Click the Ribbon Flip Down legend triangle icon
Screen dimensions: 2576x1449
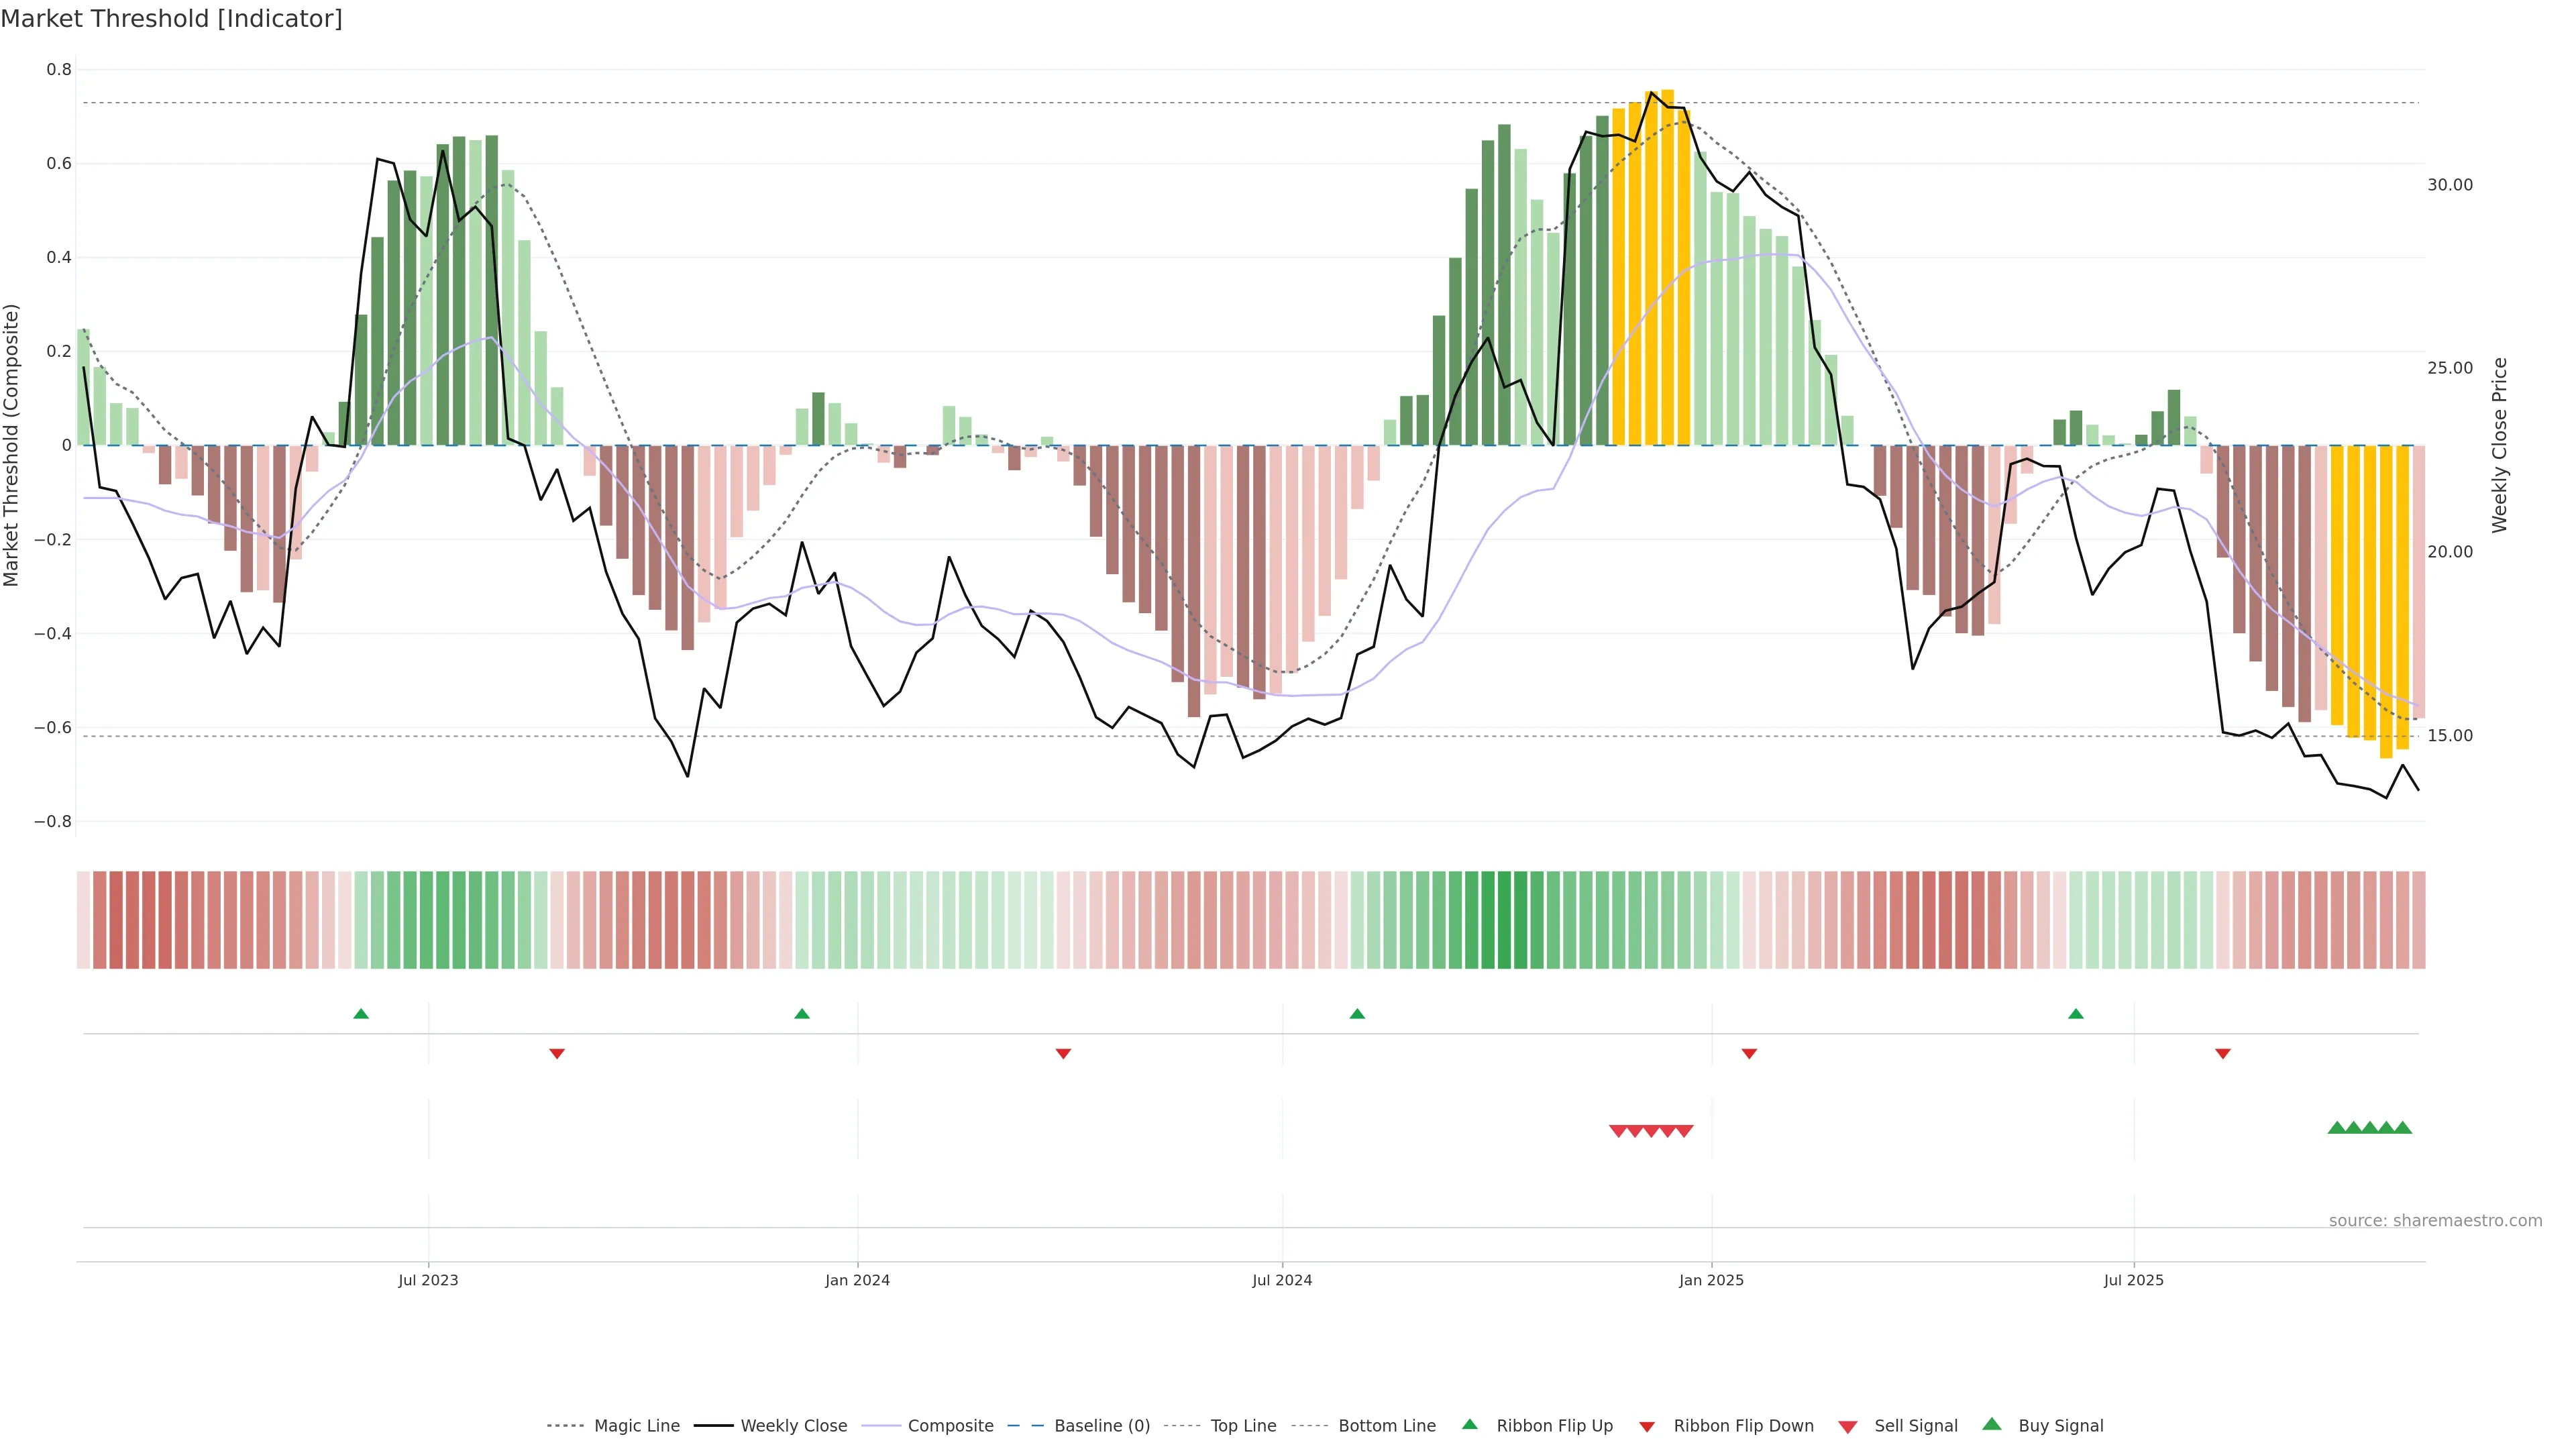1647,1427
